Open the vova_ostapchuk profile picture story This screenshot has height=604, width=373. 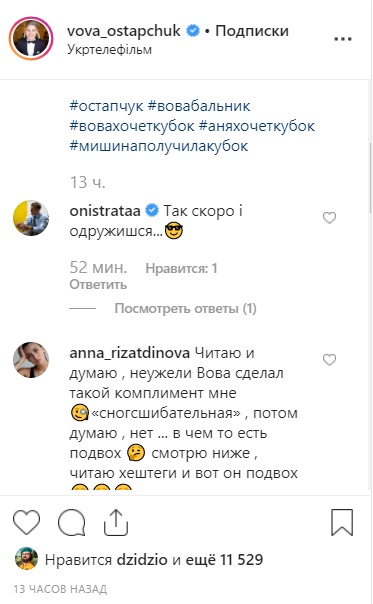(31, 39)
